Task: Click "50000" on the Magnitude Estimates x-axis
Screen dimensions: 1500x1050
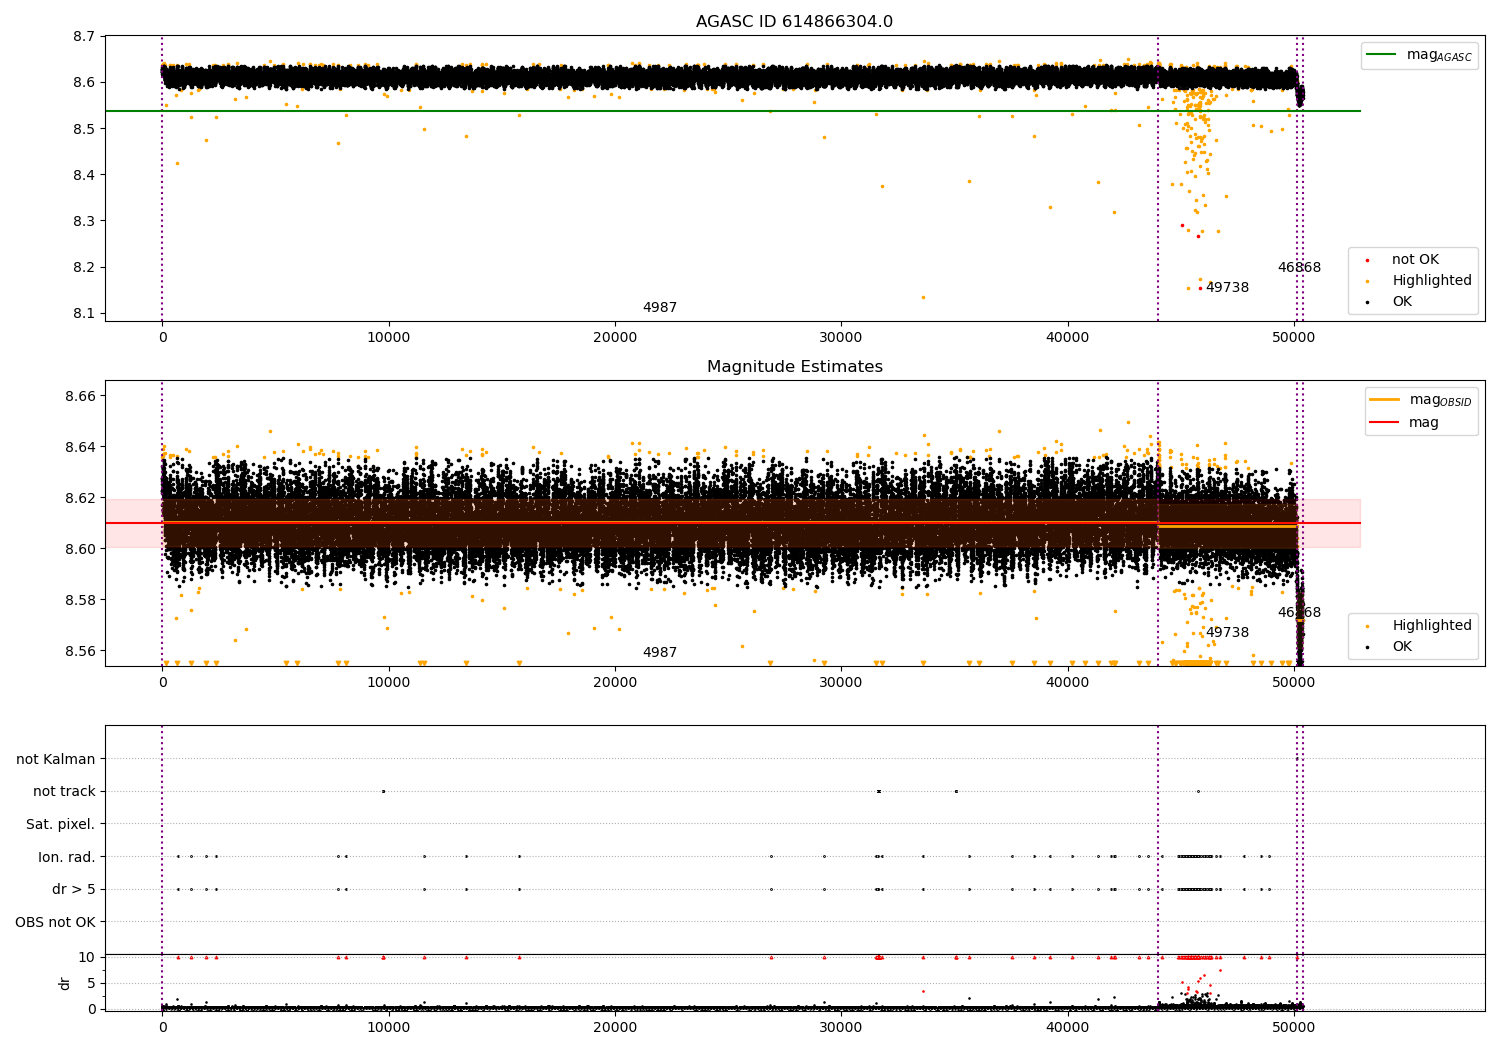Action: (1294, 683)
